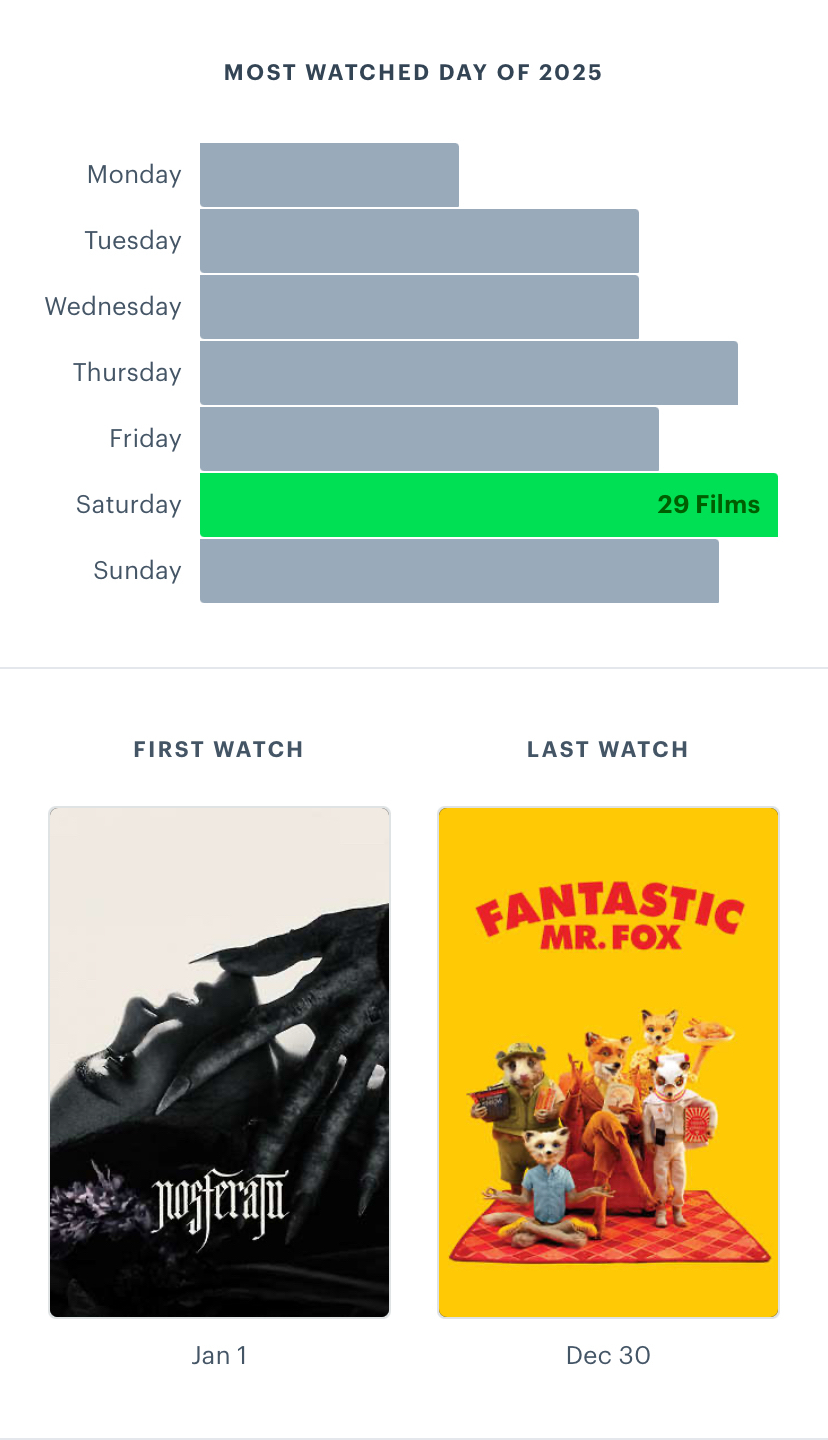This screenshot has height=1440, width=828.
Task: Click the Tuesday day label
Action: click(133, 241)
